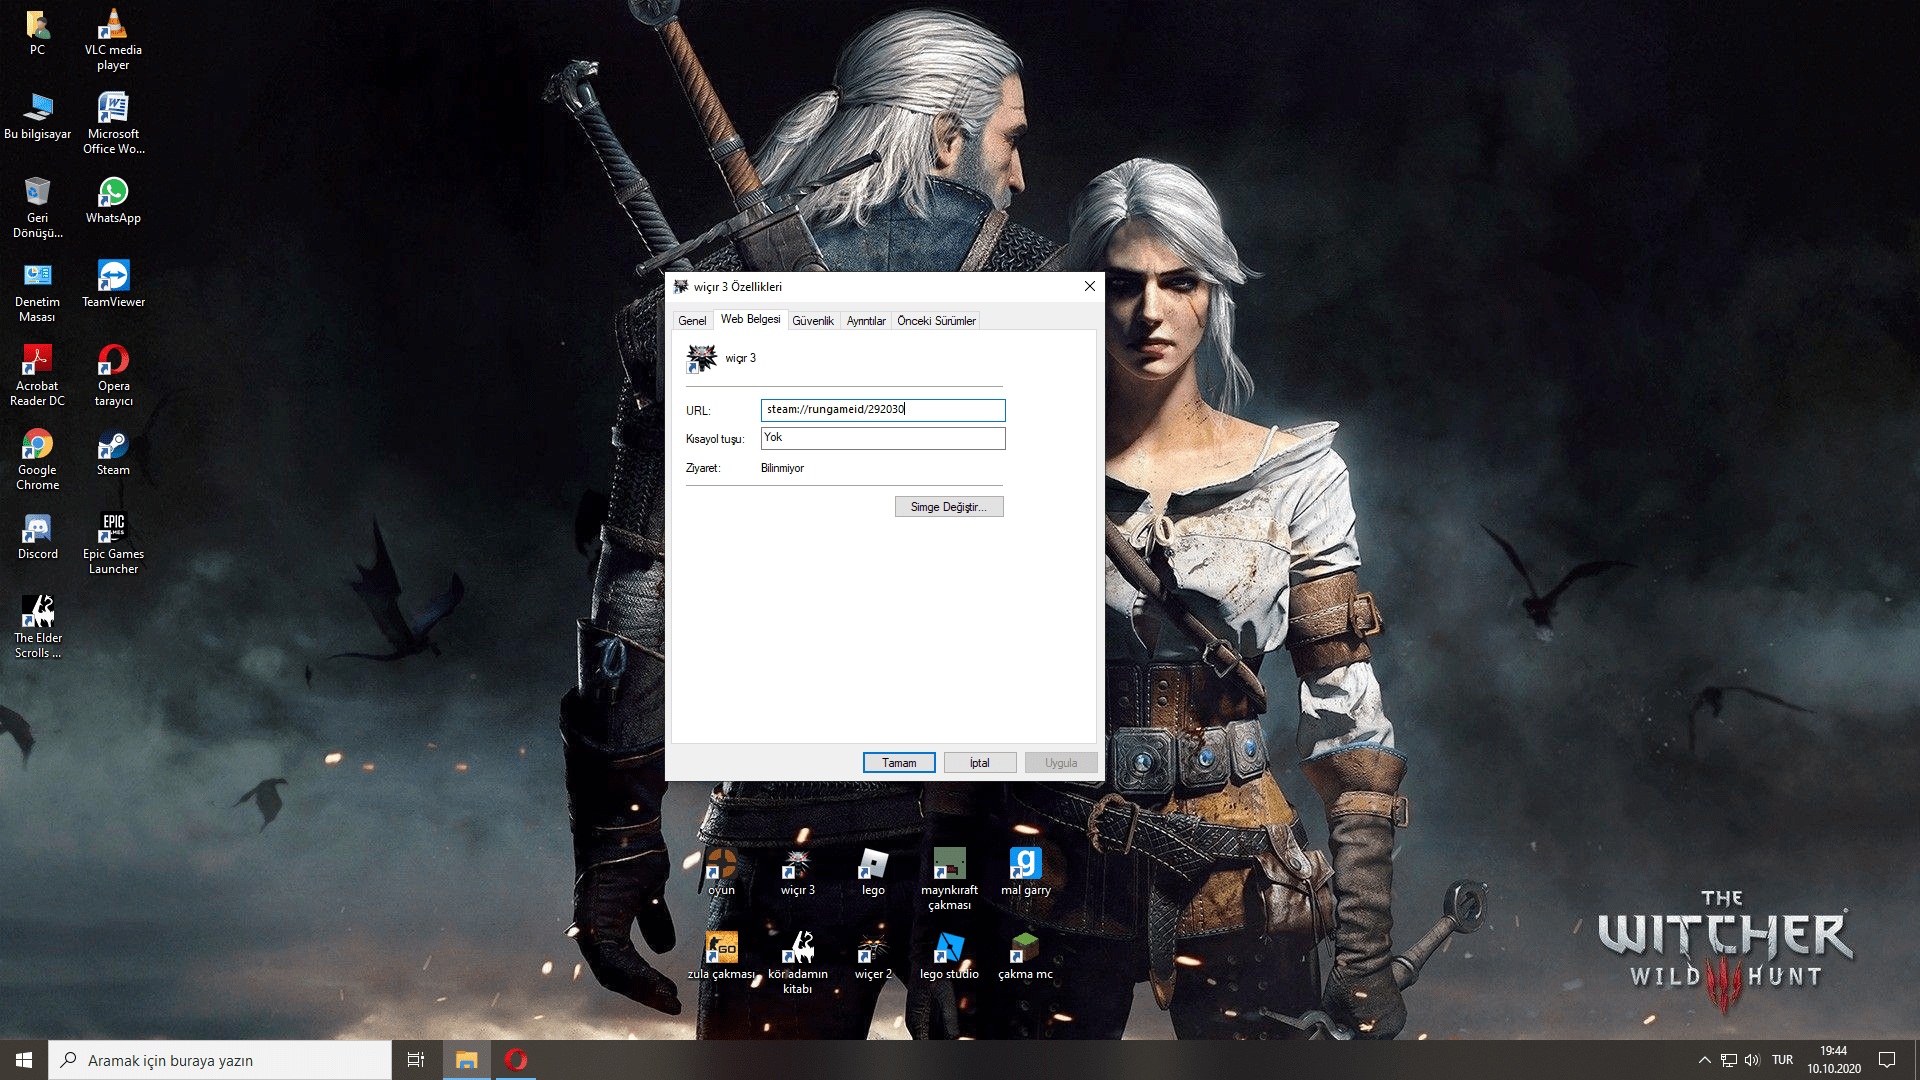The image size is (1920, 1080).
Task: Click the WhatsApp desktop icon
Action: pyautogui.click(x=113, y=195)
